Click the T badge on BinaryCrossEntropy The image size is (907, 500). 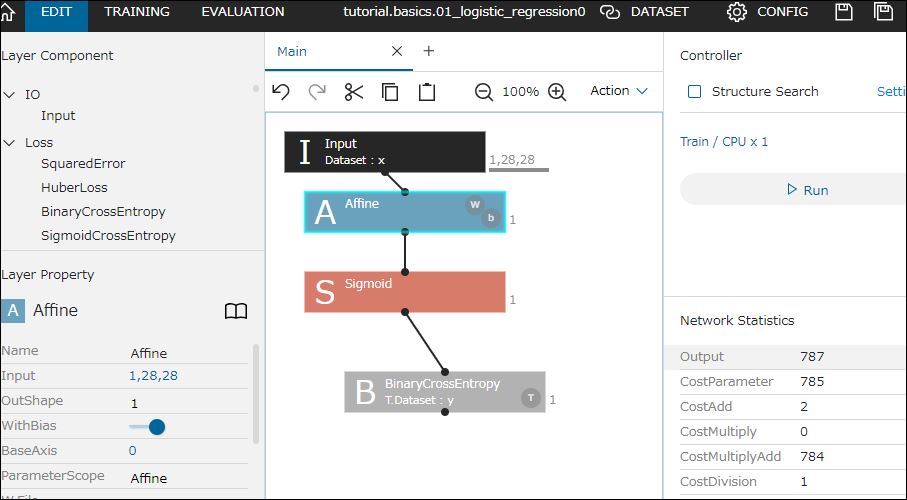[x=530, y=398]
